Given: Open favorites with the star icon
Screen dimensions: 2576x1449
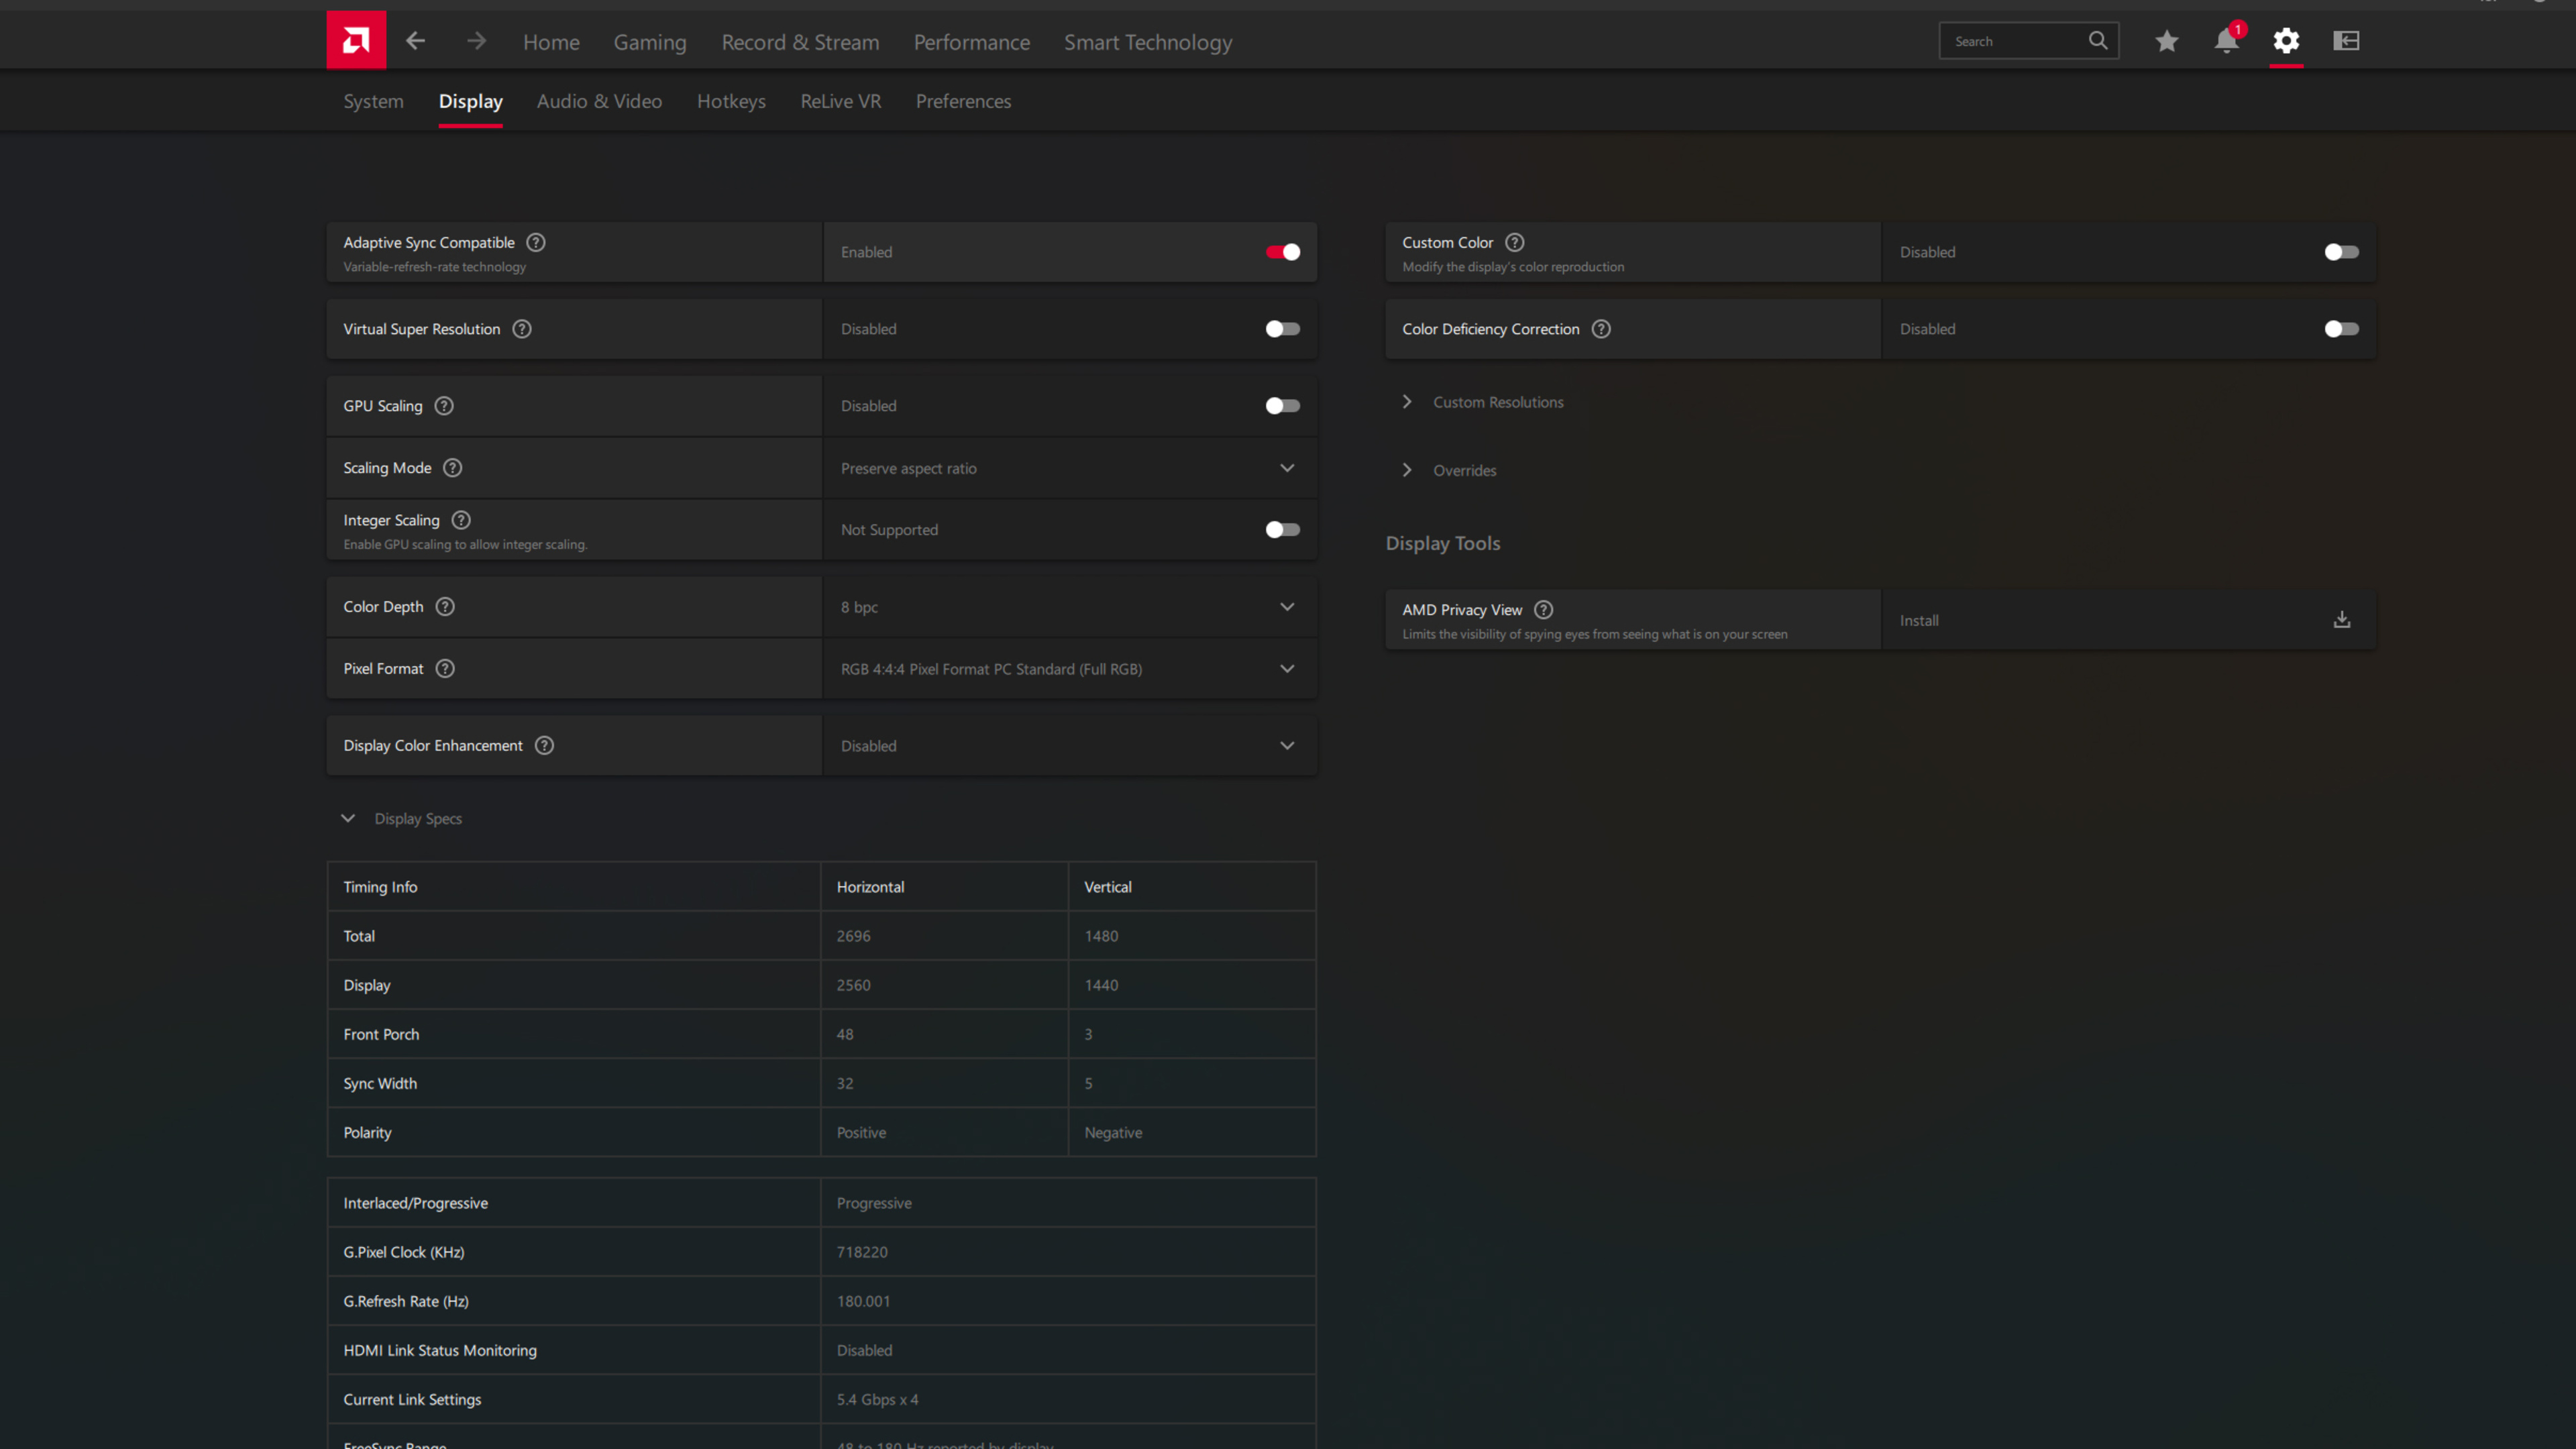Looking at the screenshot, I should [2166, 41].
